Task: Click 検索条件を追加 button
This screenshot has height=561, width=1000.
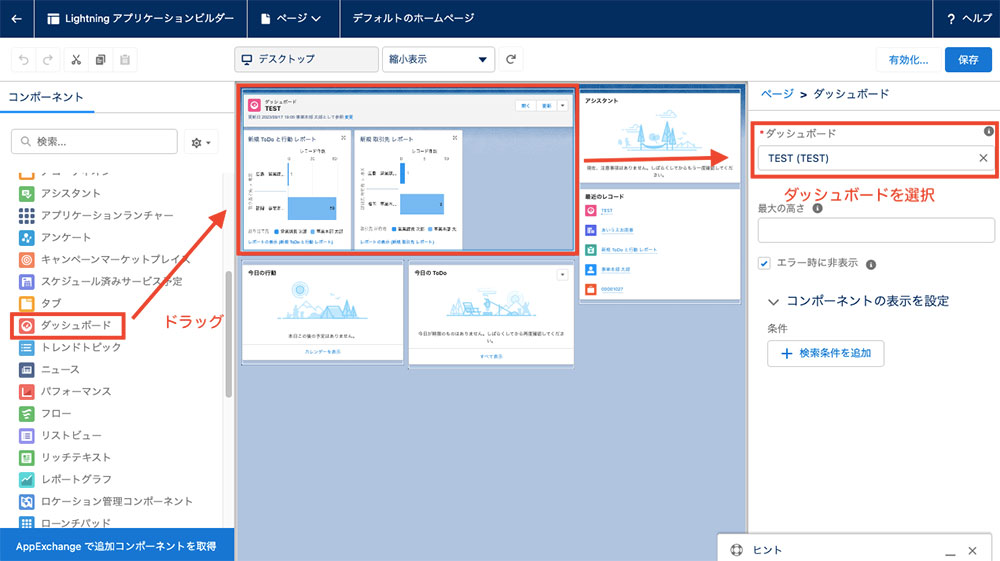Action: (x=825, y=353)
